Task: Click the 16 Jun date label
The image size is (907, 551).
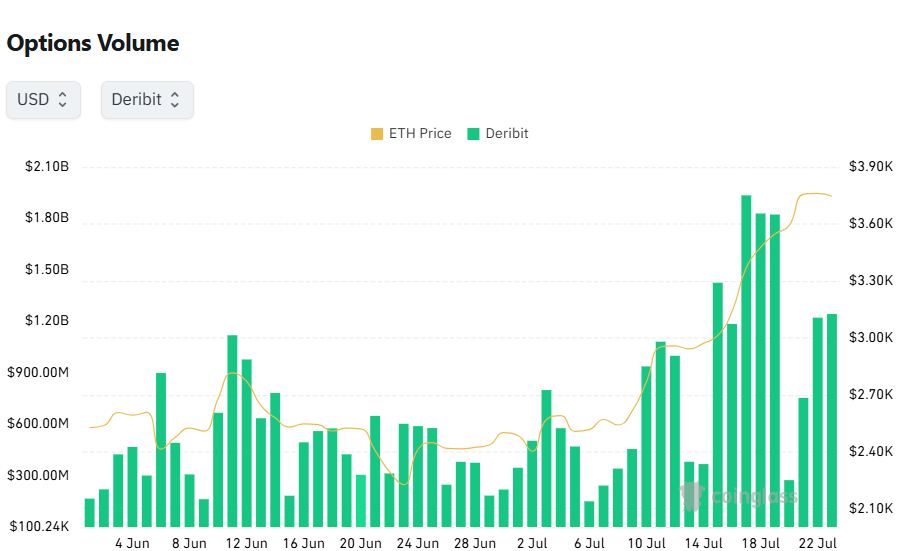Action: point(304,543)
